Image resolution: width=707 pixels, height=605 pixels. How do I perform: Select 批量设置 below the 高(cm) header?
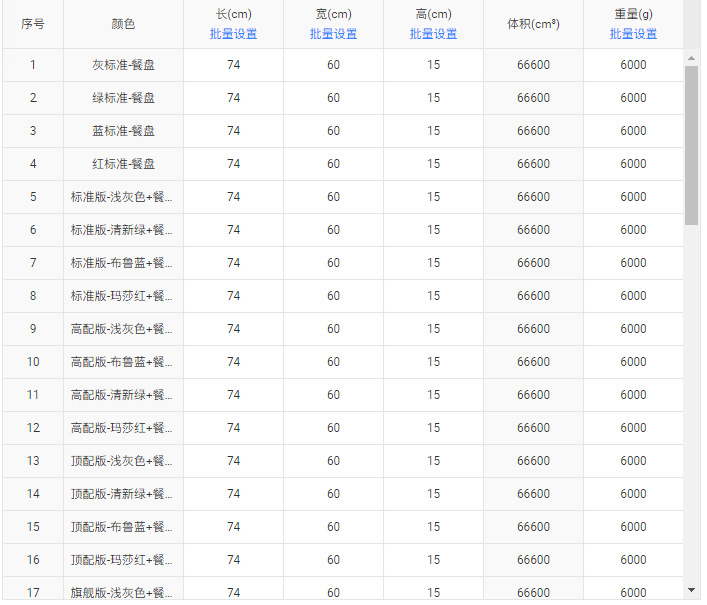click(433, 34)
